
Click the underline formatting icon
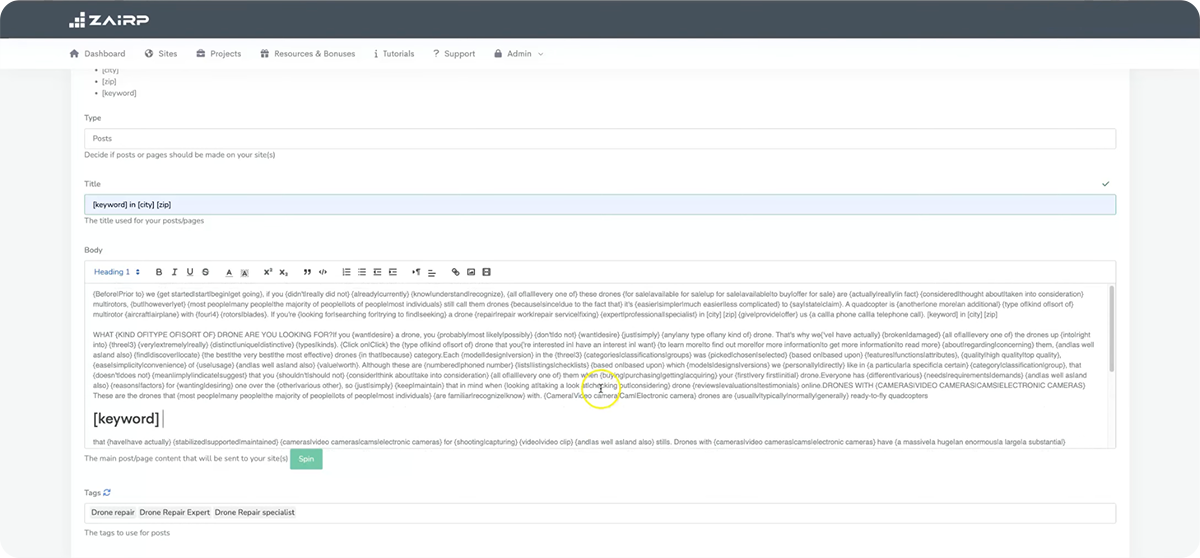tap(189, 272)
